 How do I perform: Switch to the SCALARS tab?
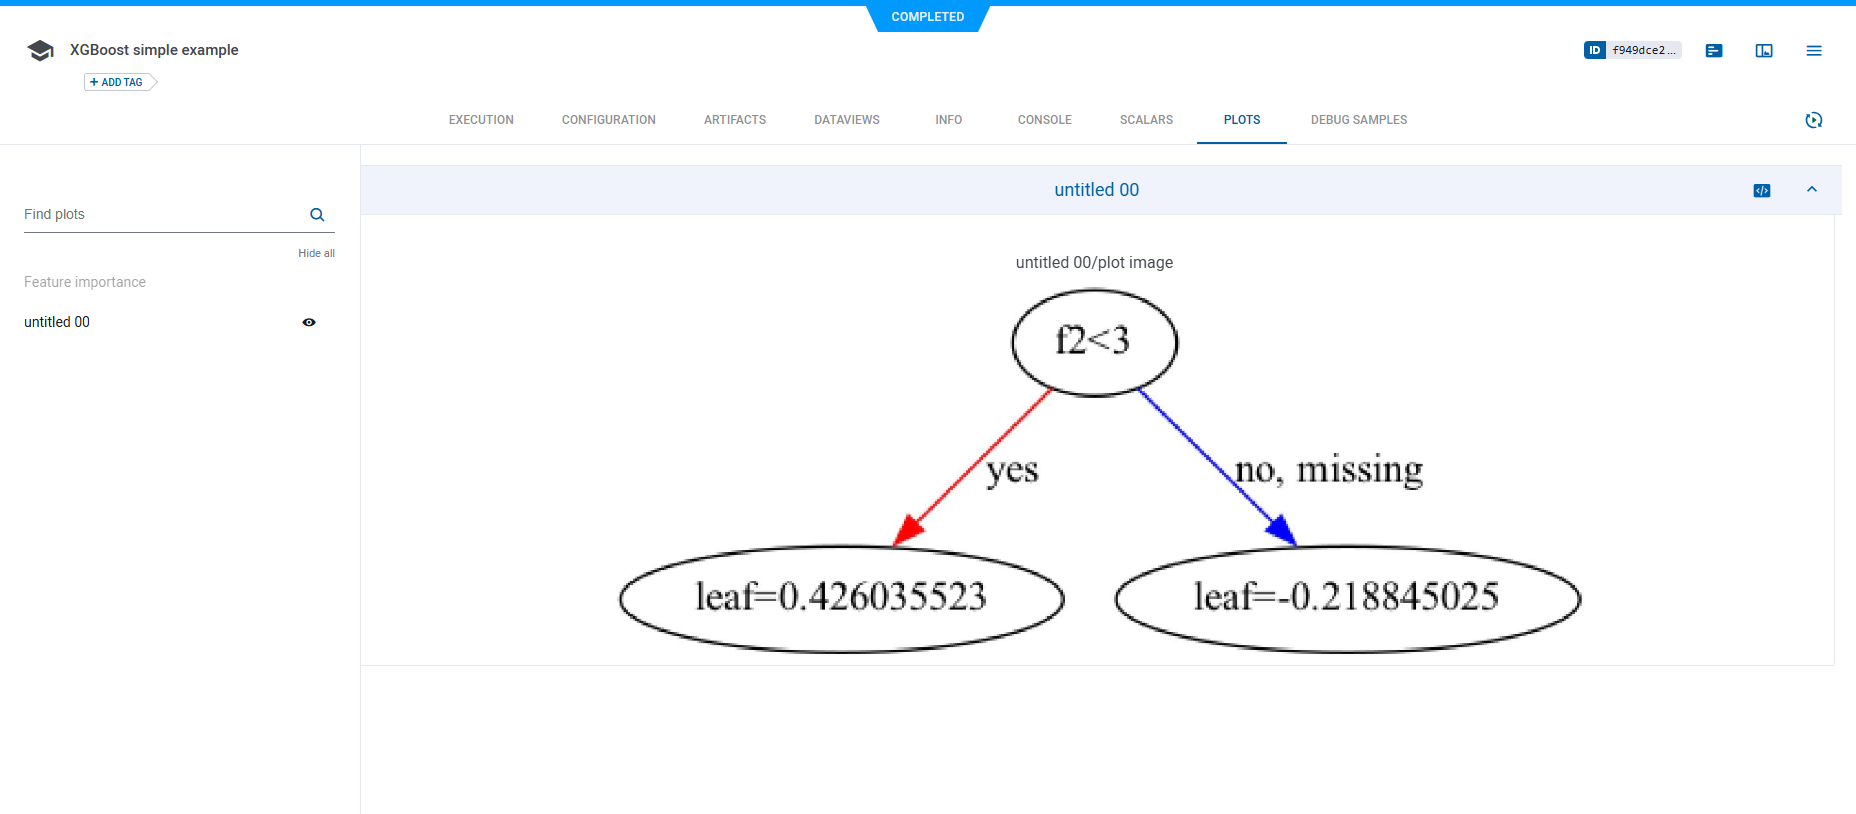(x=1146, y=120)
